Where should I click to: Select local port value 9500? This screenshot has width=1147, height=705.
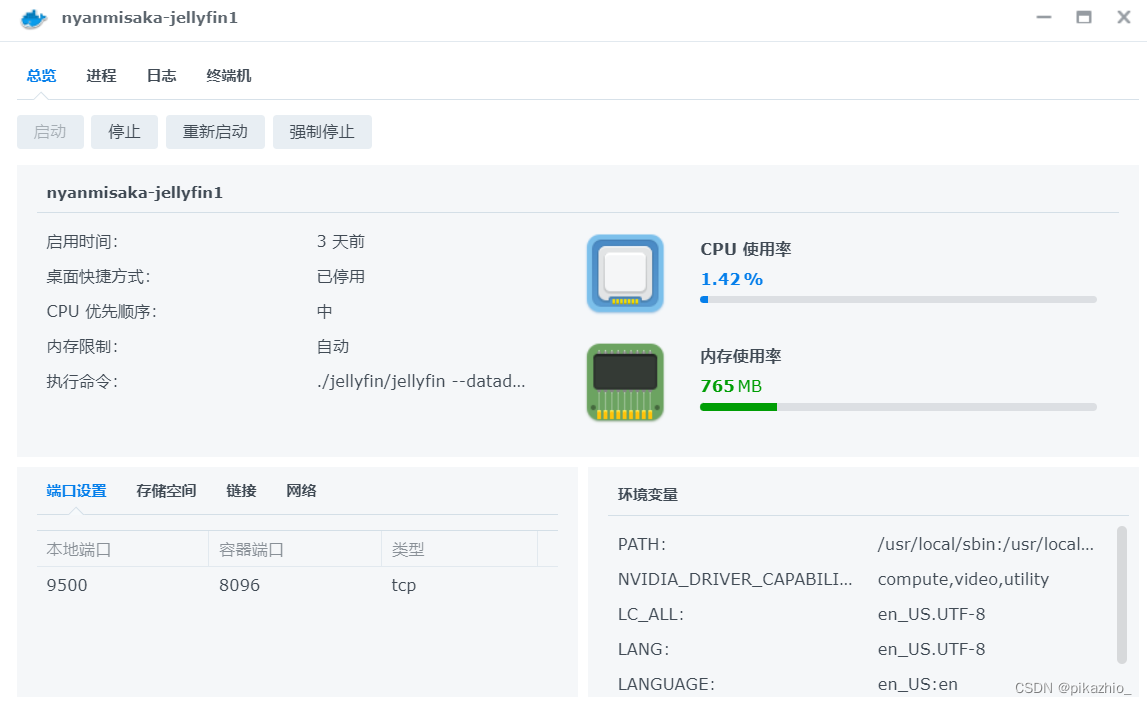pos(67,585)
